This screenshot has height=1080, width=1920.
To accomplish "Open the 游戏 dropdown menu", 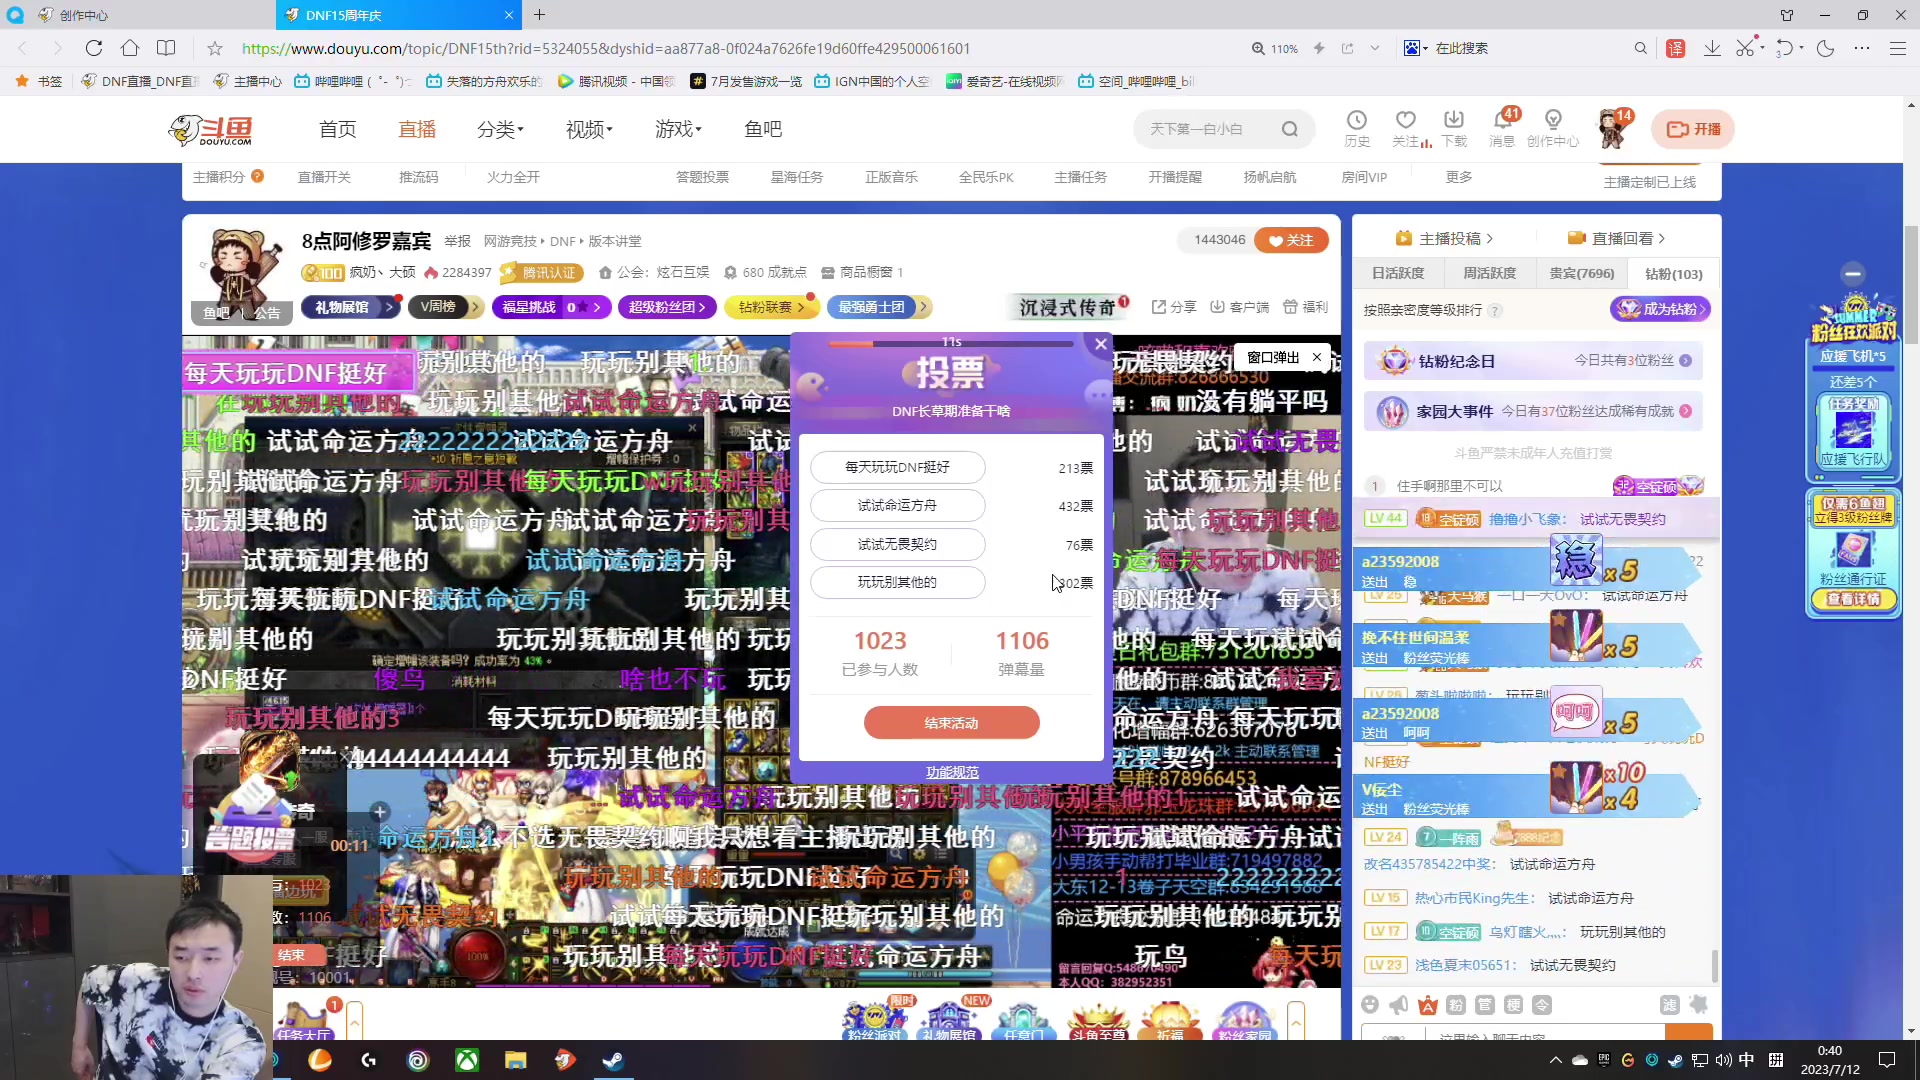I will pyautogui.click(x=676, y=129).
